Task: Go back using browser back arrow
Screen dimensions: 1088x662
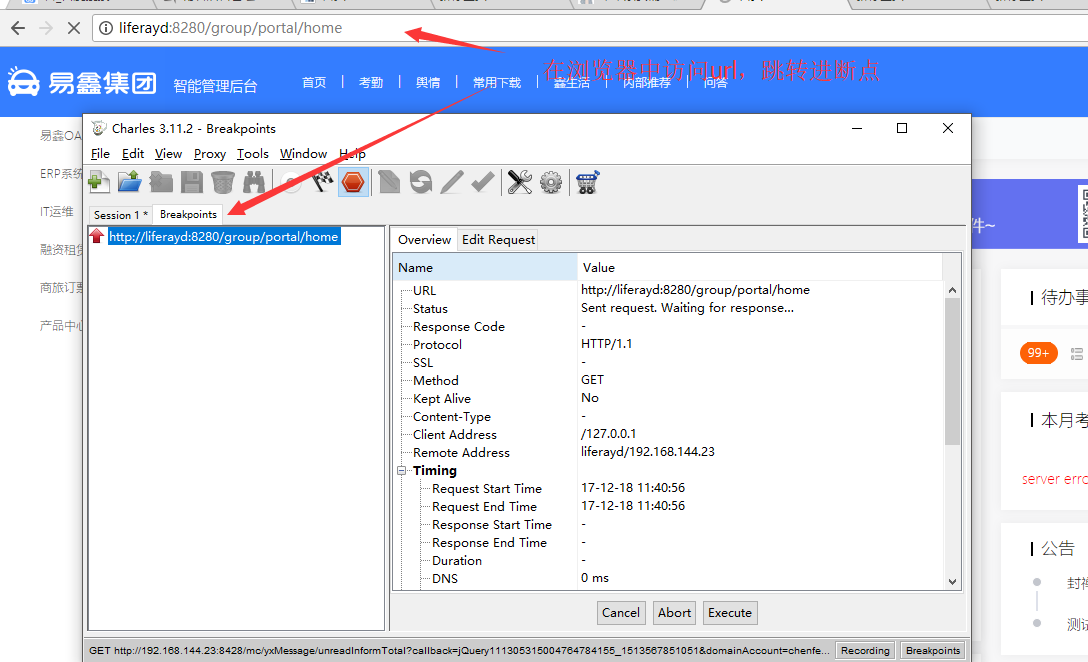Action: coord(18,28)
